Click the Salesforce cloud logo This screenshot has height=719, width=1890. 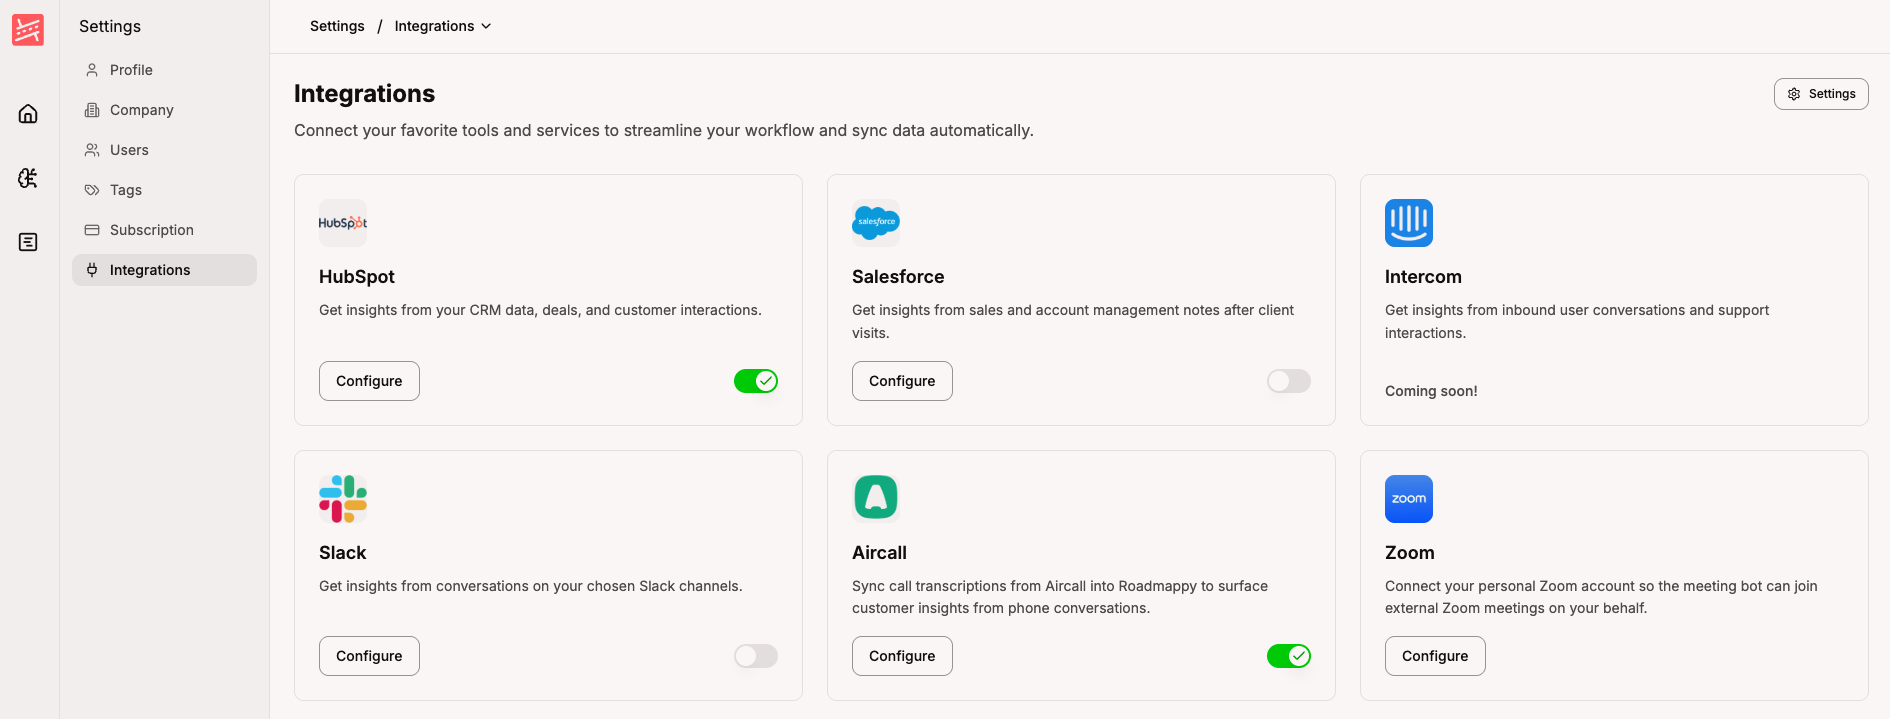point(875,222)
